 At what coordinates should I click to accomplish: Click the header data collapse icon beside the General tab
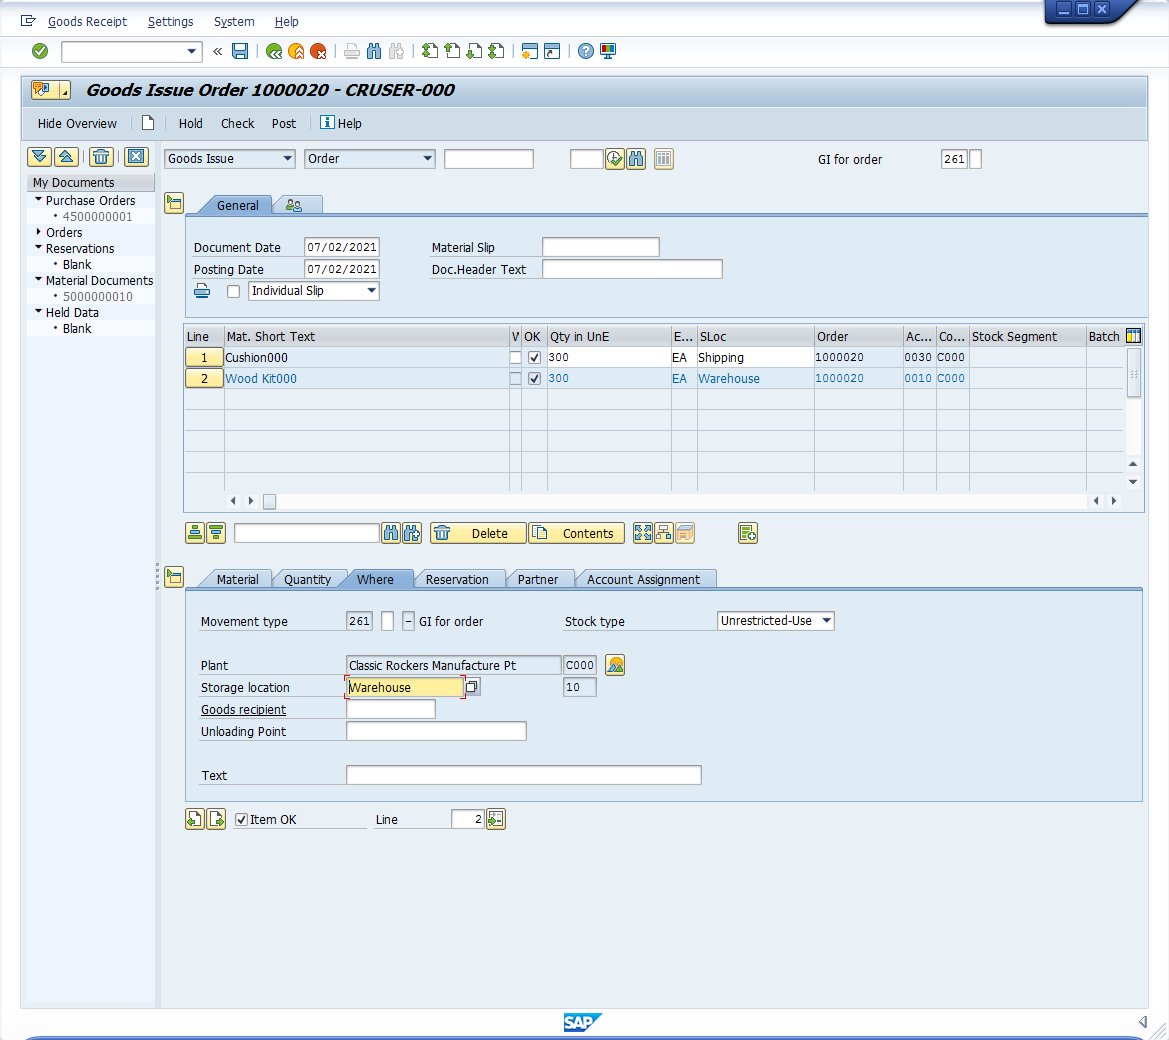coord(174,203)
